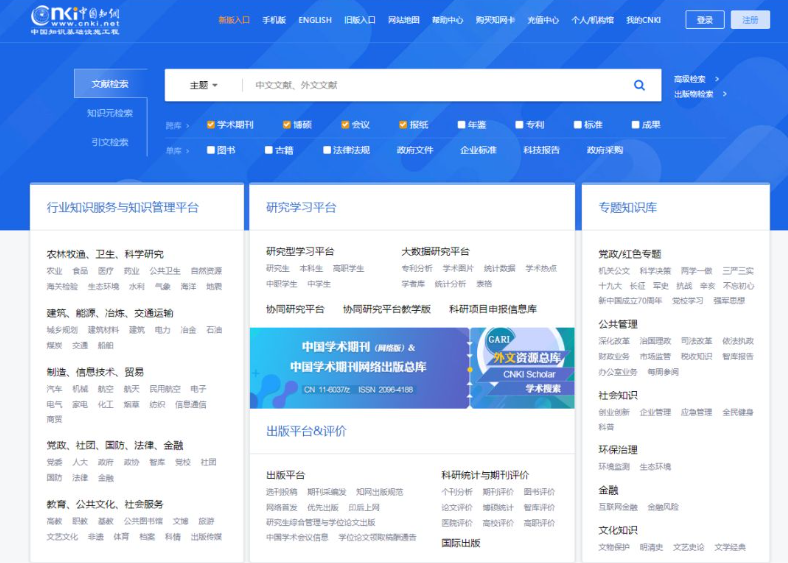Open the 外文资源总库 CNKI Scholar banner
The image size is (788, 563).
coord(523,368)
